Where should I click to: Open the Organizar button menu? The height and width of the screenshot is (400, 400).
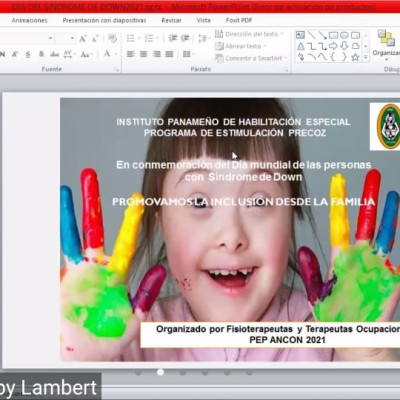pyautogui.click(x=386, y=45)
